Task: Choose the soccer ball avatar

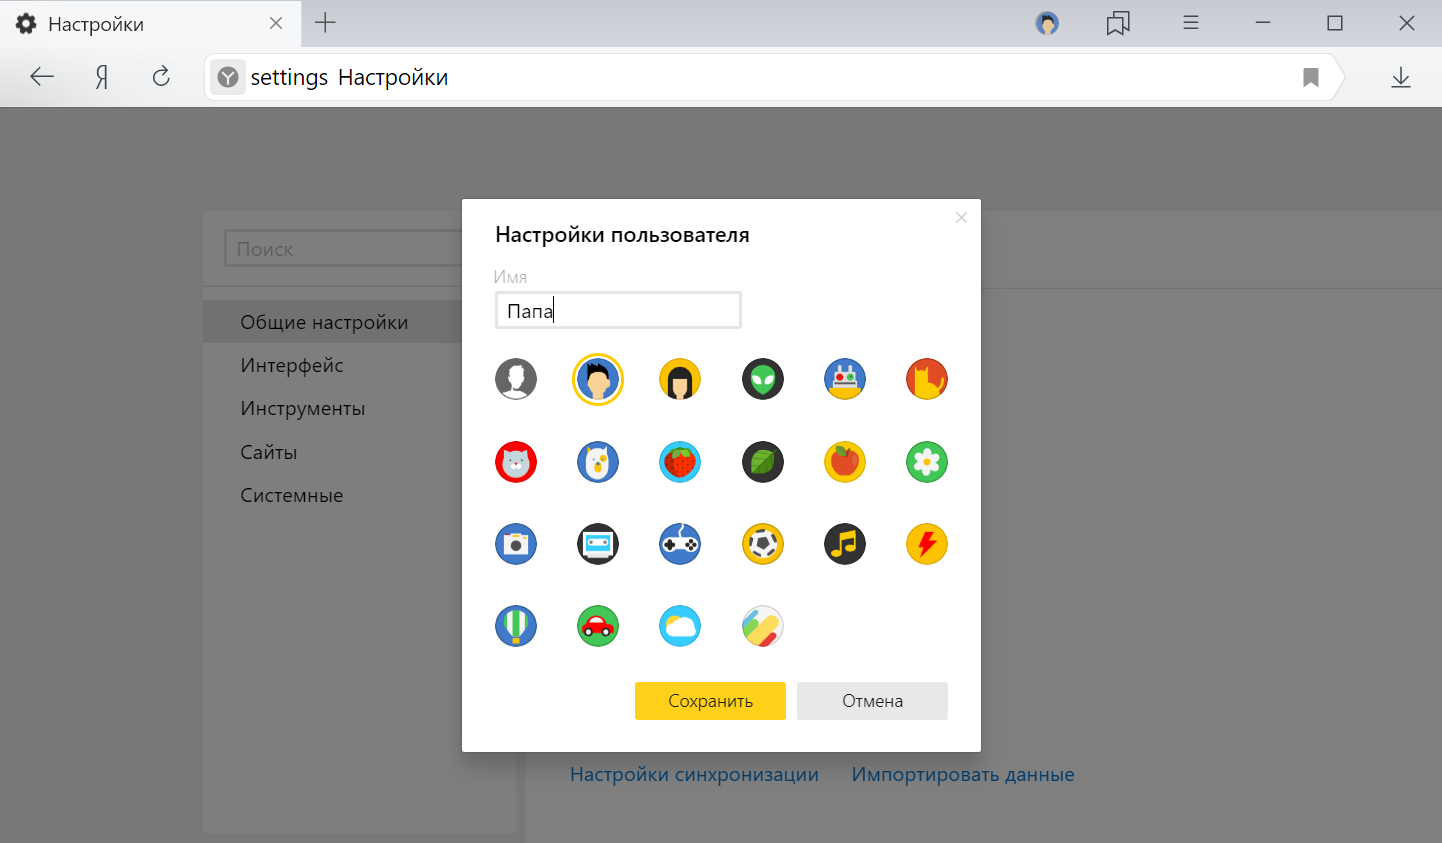Action: click(763, 544)
